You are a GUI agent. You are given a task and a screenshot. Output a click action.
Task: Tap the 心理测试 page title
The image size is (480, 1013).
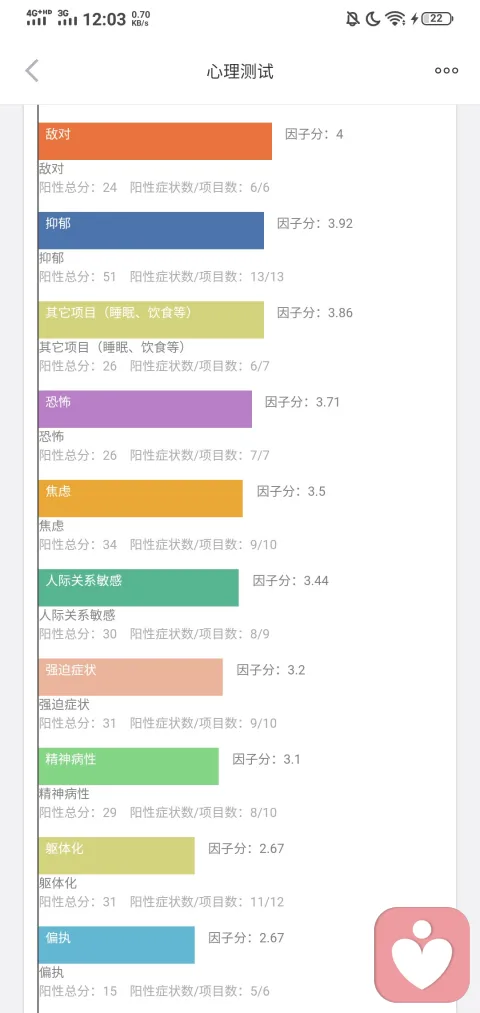point(240,71)
